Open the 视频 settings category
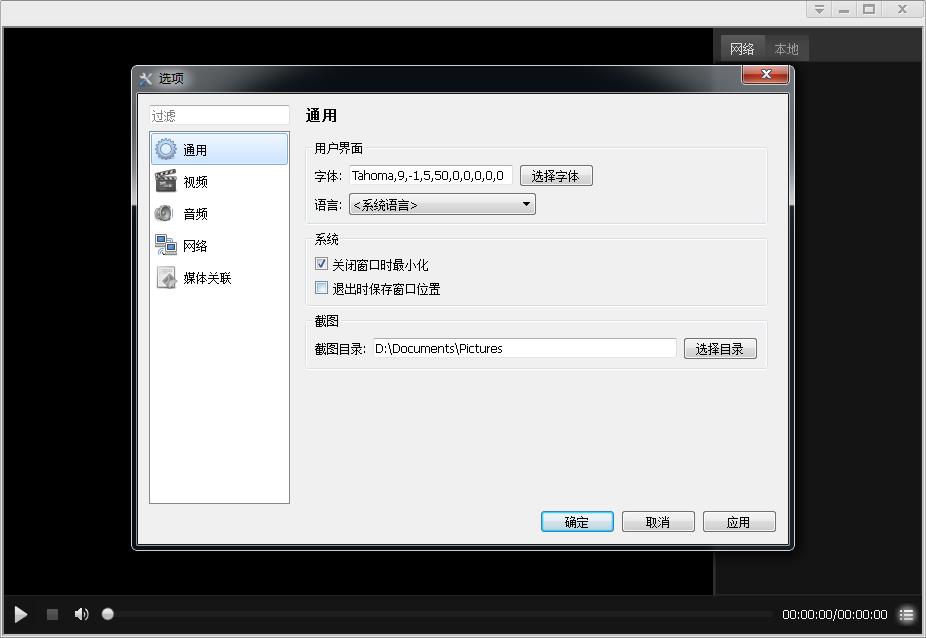Image resolution: width=926 pixels, height=638 pixels. tap(194, 181)
